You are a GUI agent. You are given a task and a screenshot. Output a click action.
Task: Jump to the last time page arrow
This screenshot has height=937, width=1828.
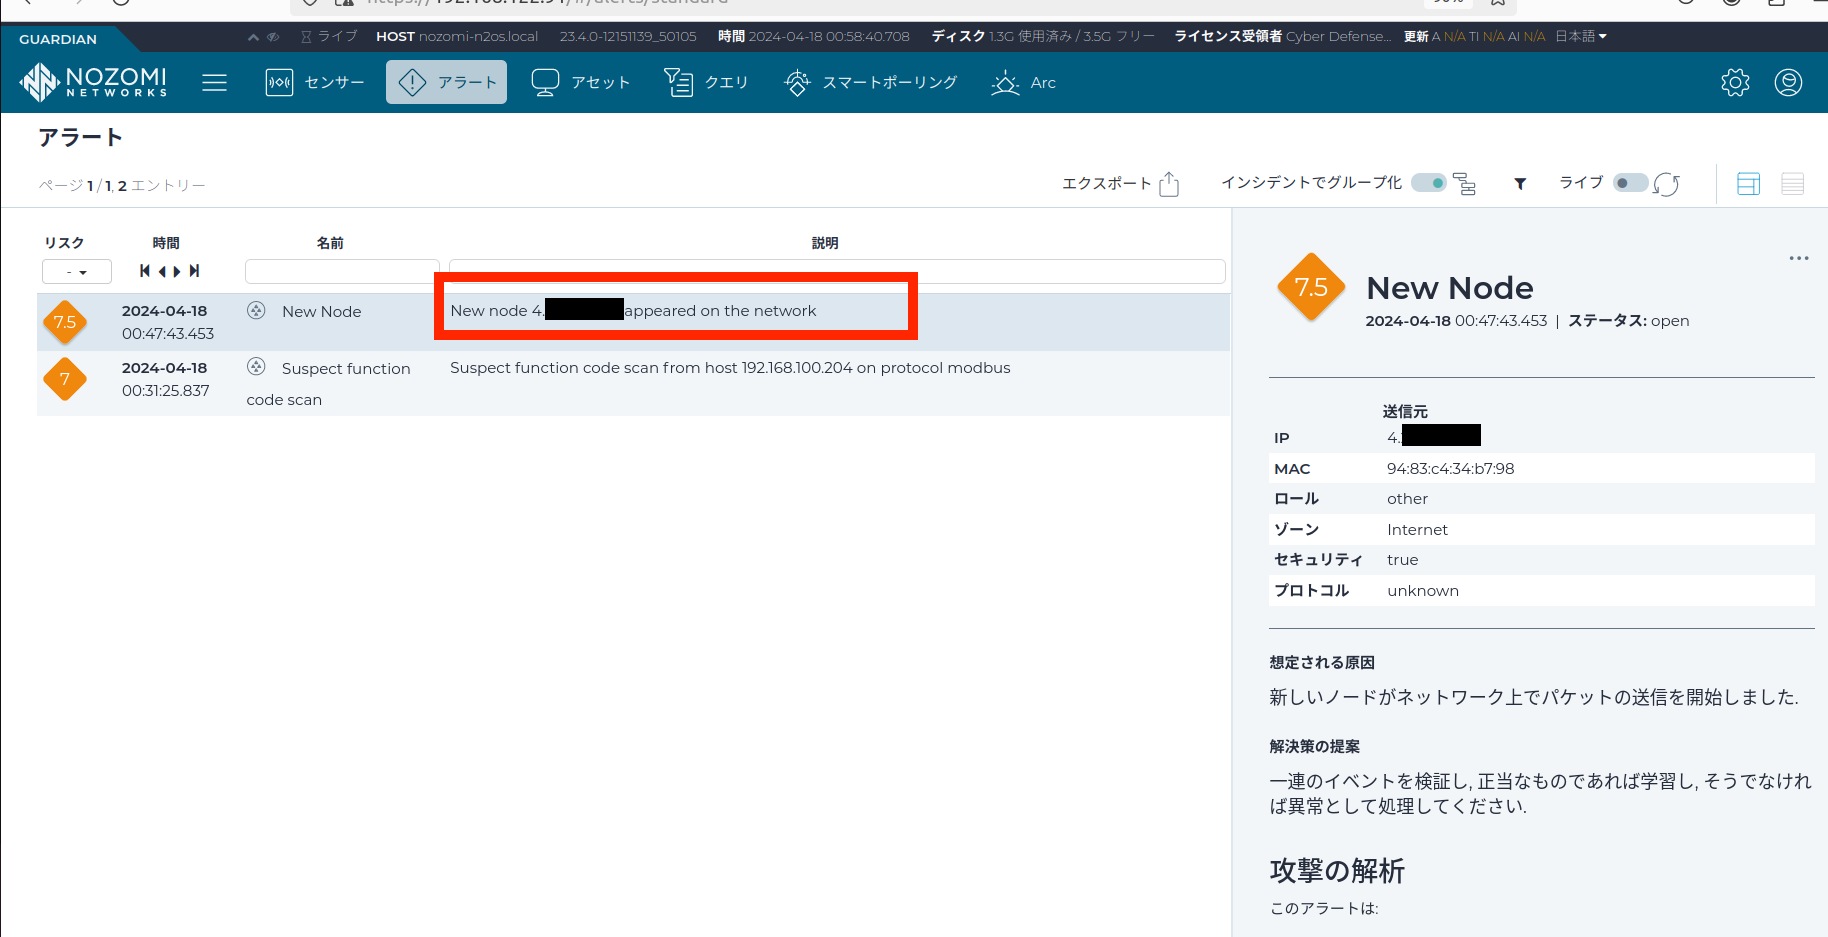coord(195,271)
